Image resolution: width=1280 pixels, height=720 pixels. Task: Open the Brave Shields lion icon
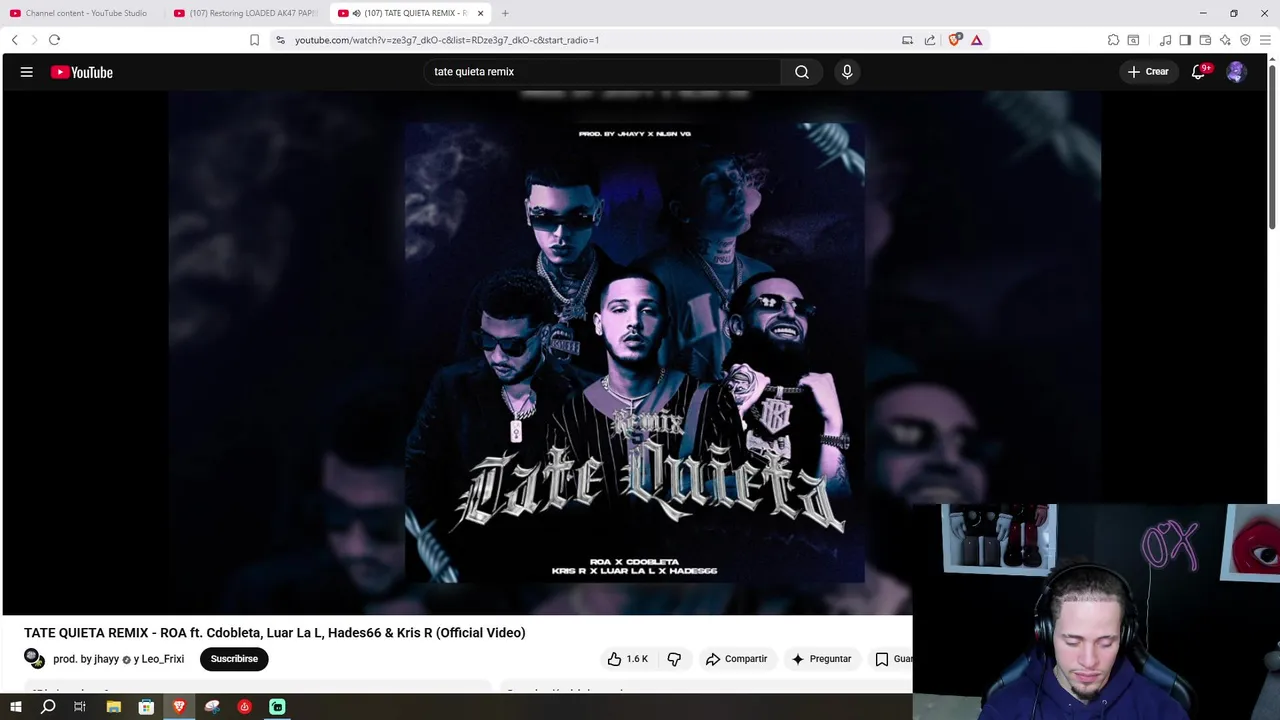[x=954, y=40]
